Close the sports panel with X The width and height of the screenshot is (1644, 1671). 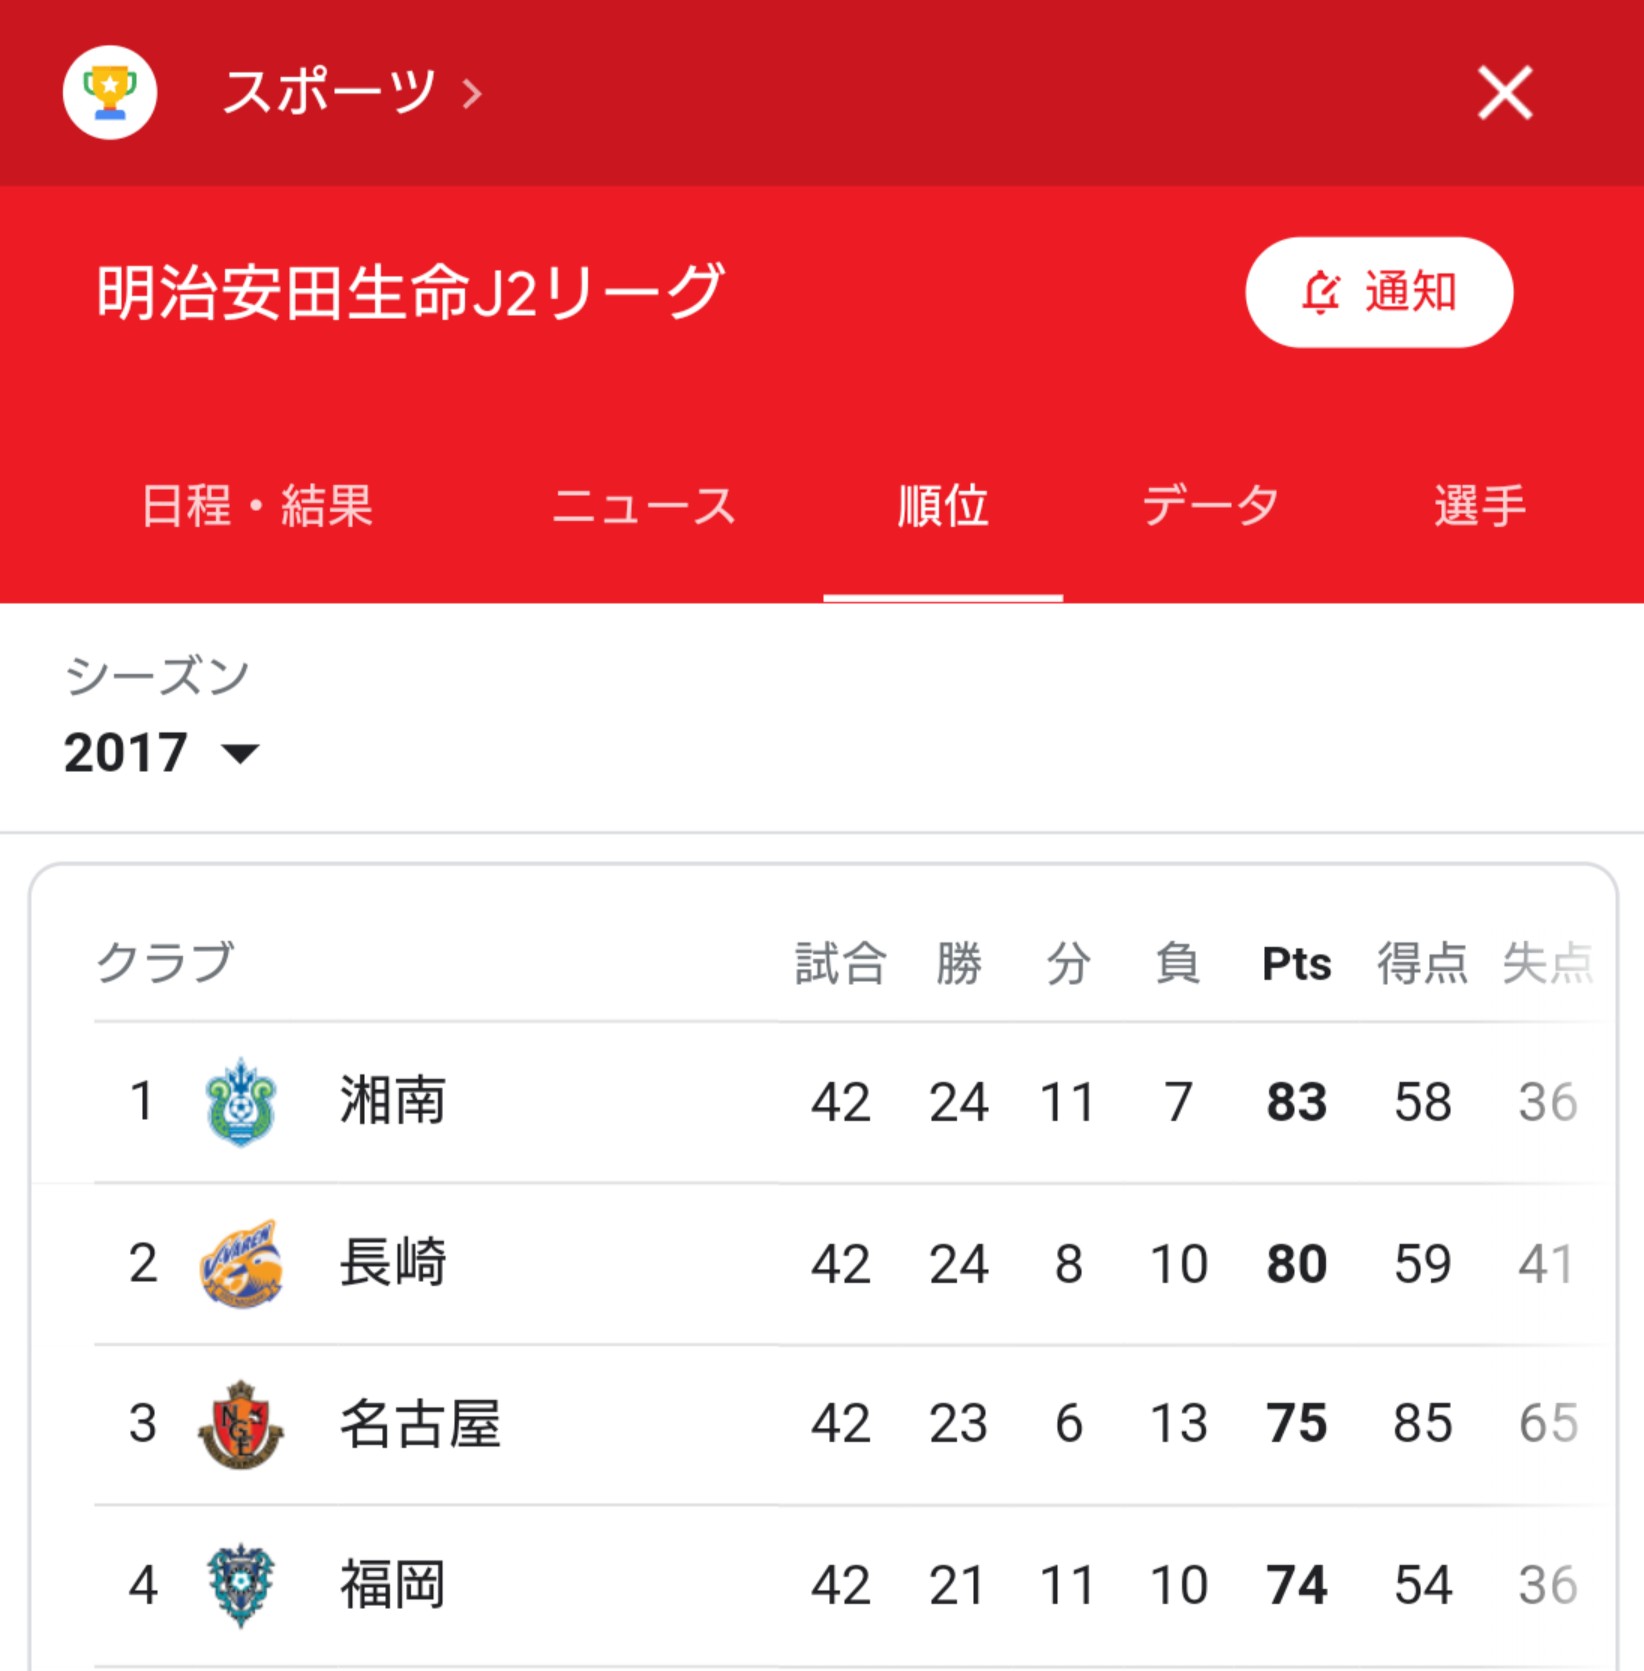click(1505, 93)
